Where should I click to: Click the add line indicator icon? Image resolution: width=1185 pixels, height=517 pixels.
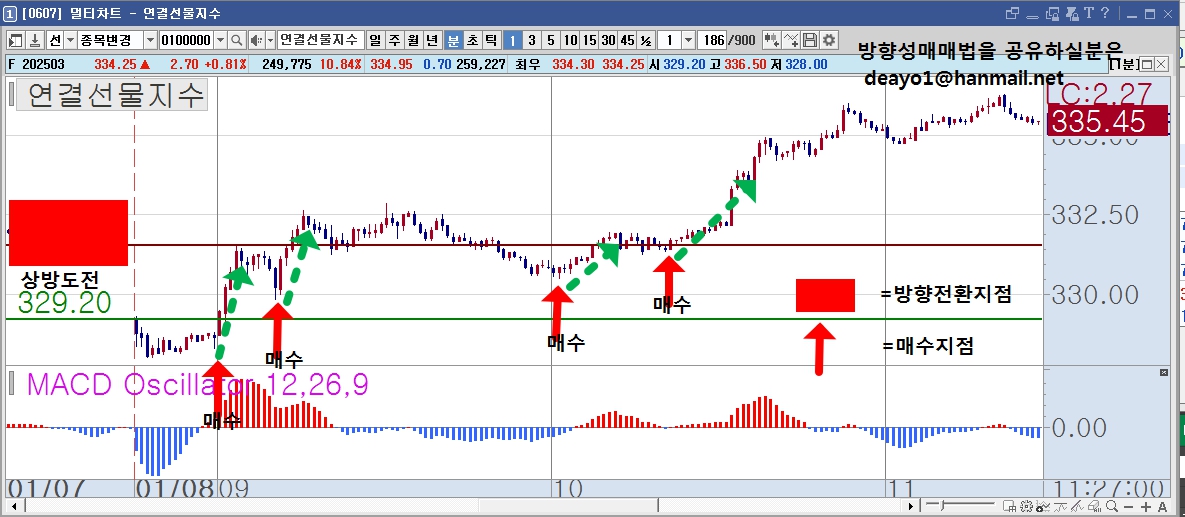[791, 40]
